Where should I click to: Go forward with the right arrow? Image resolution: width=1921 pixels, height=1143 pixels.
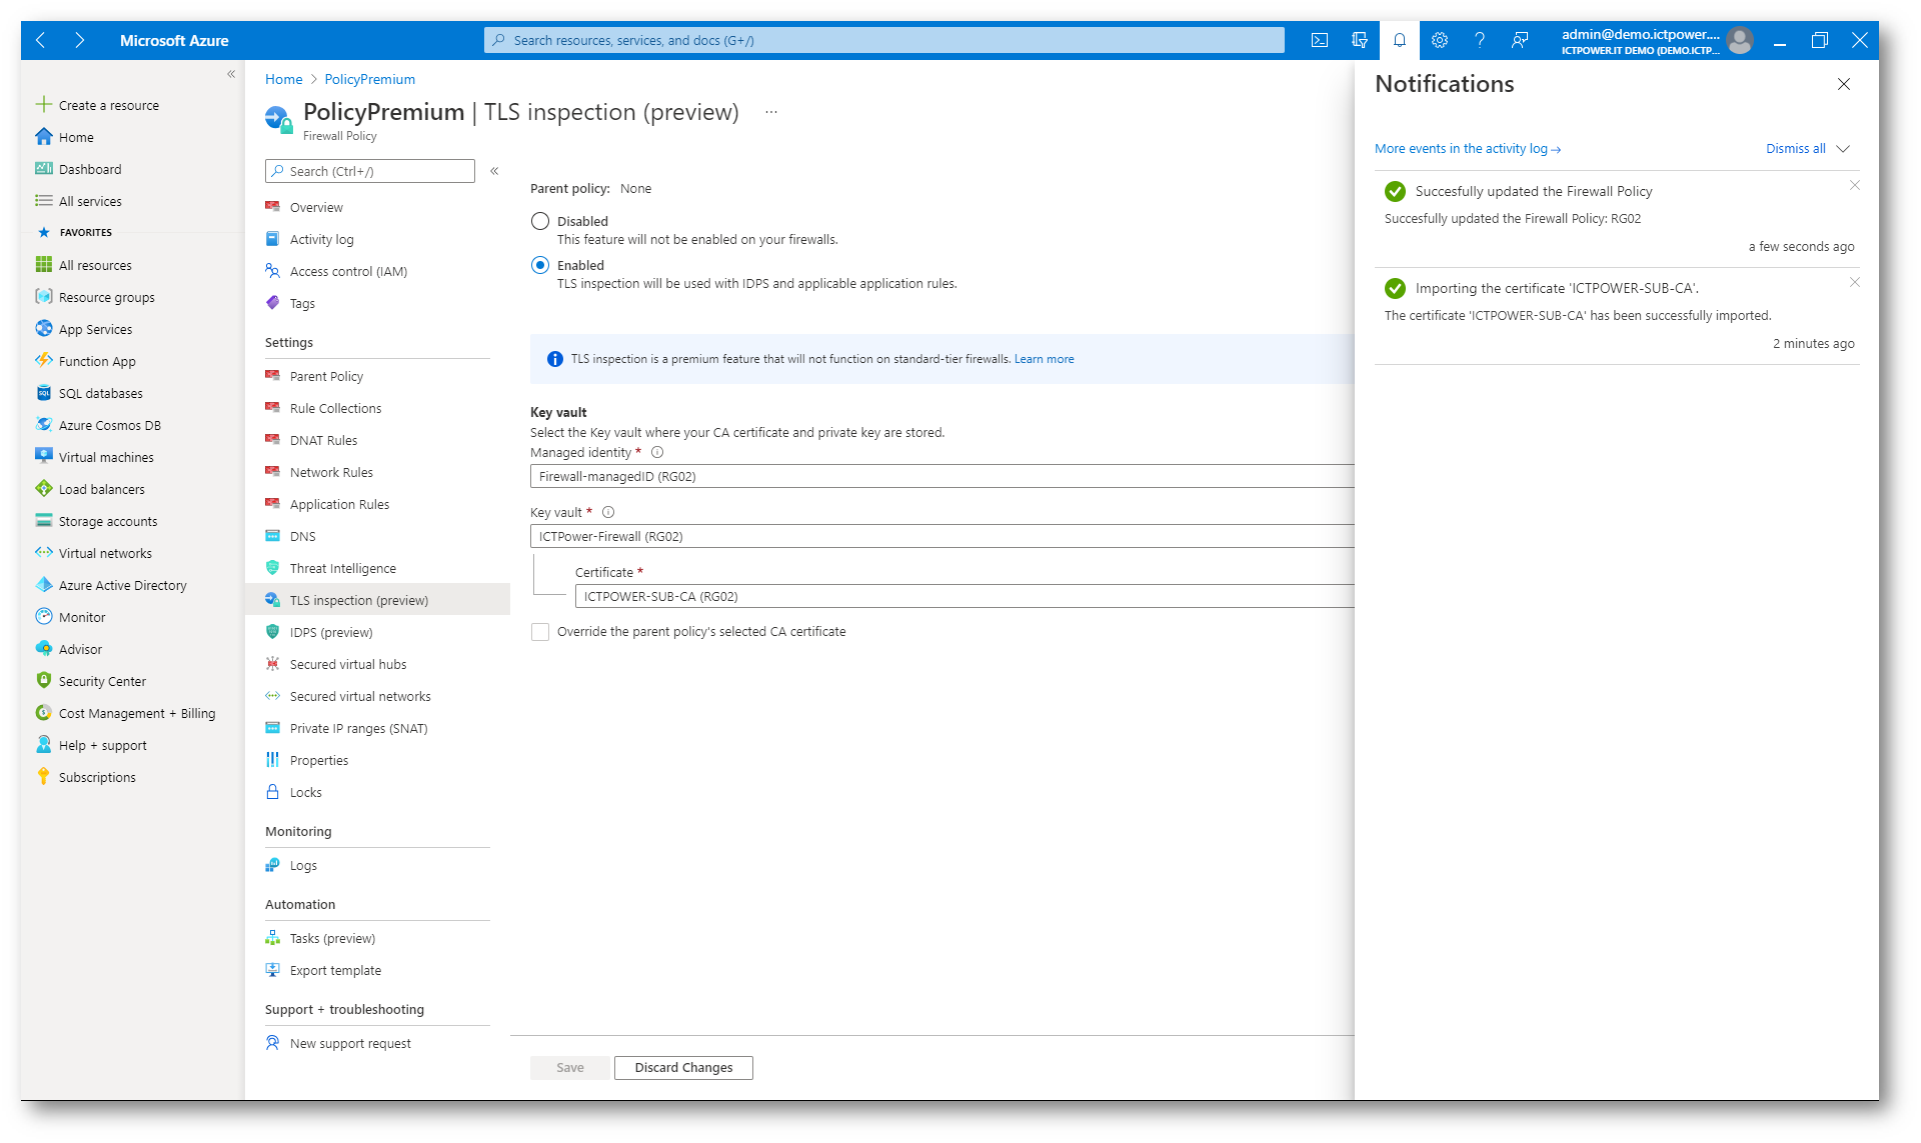pos(79,40)
